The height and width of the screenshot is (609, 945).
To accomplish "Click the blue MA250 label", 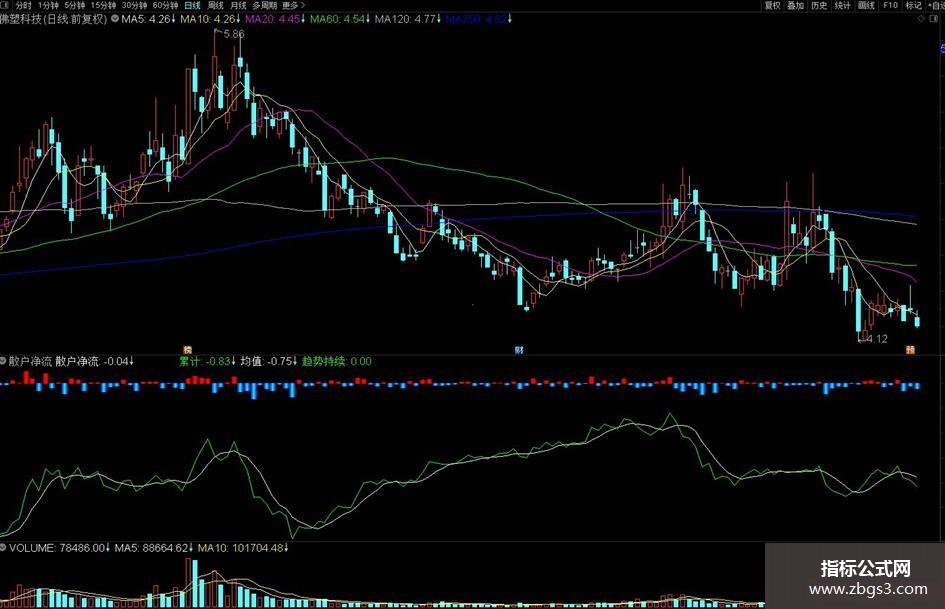I will (x=479, y=19).
